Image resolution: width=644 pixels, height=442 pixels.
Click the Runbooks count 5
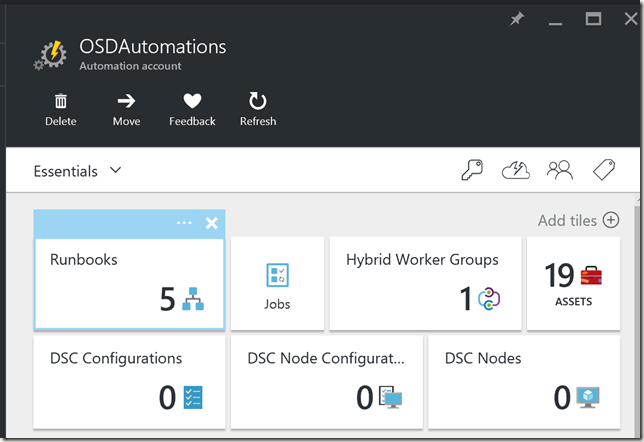168,299
